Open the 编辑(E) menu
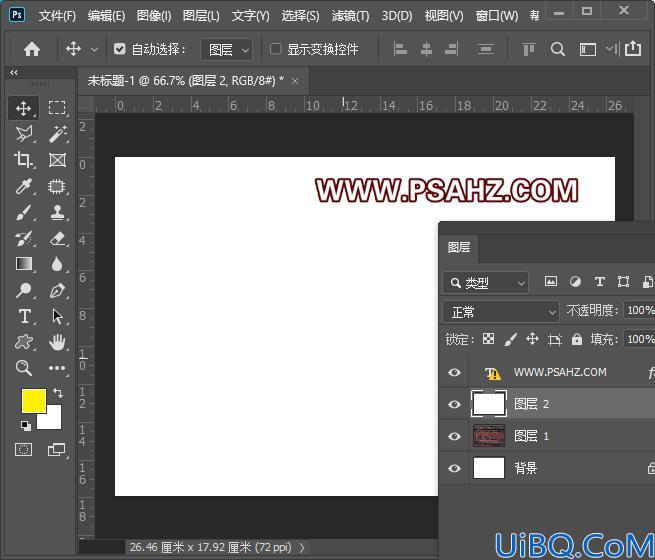Viewport: 655px width, 560px height. click(107, 16)
